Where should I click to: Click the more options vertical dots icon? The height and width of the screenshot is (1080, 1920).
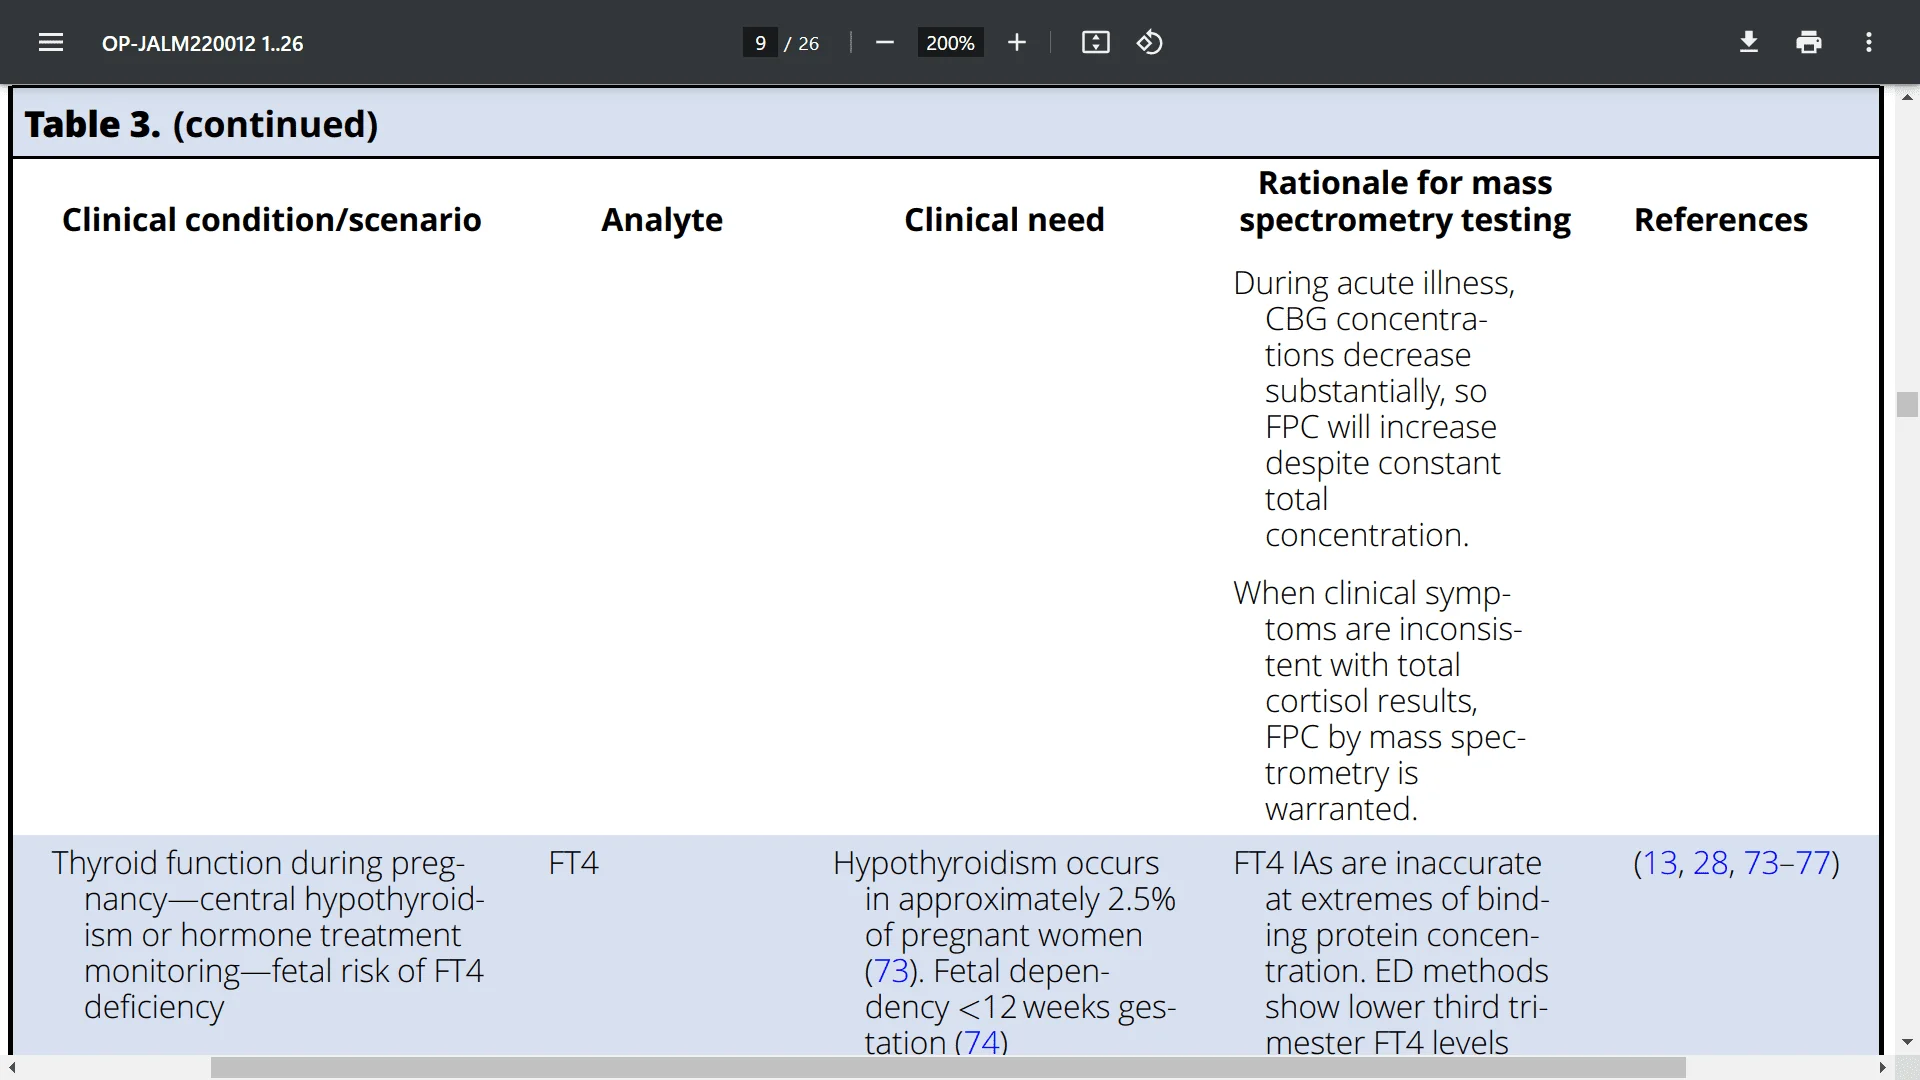[1870, 42]
